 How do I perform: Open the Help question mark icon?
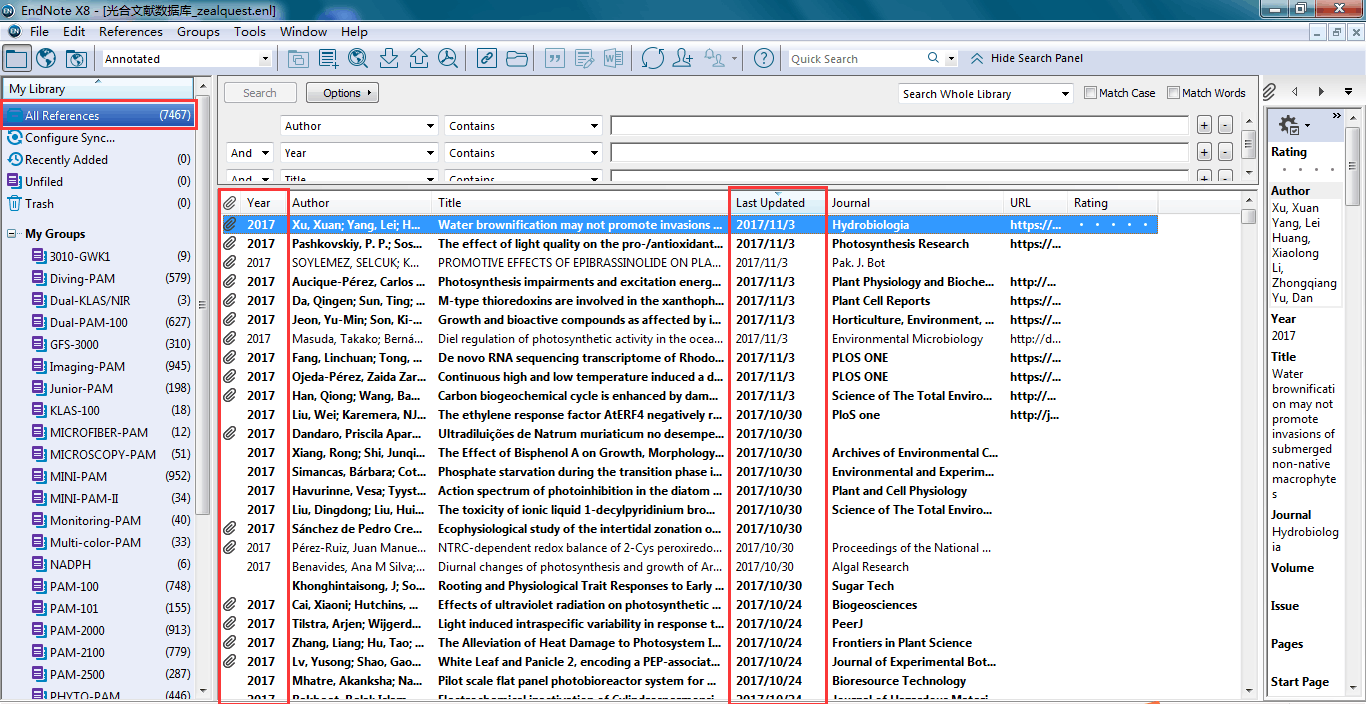[763, 58]
